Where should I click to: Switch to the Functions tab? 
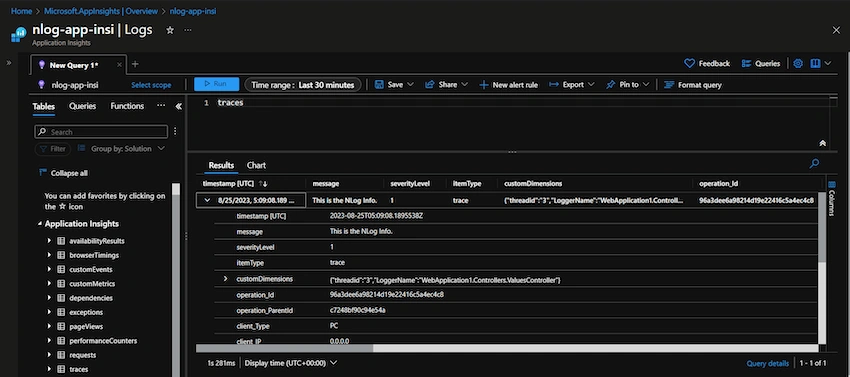[x=127, y=106]
